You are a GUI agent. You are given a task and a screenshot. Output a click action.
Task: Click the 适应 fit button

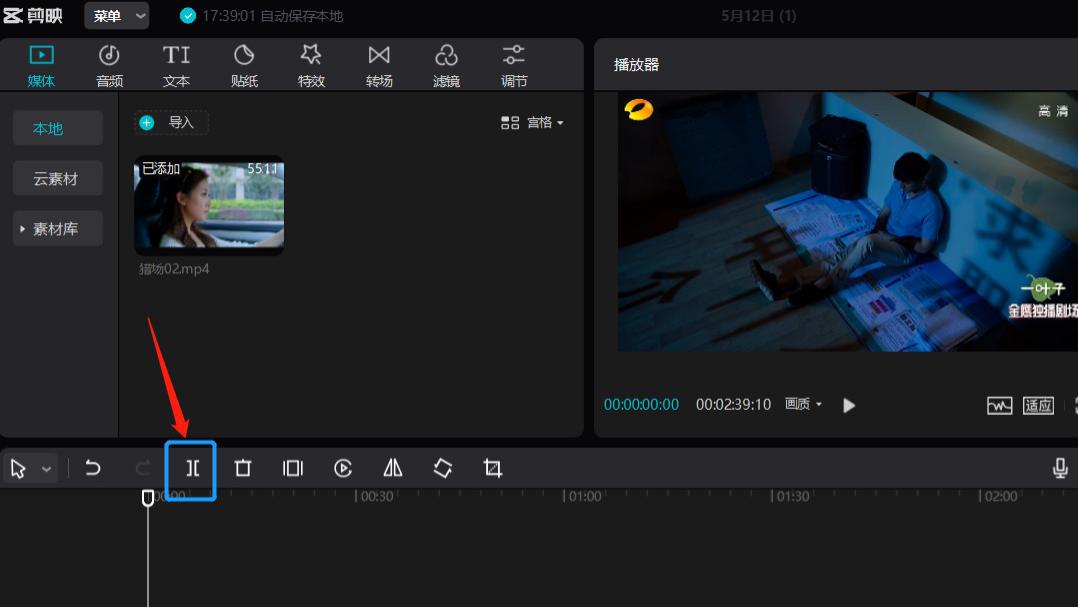coord(1038,406)
